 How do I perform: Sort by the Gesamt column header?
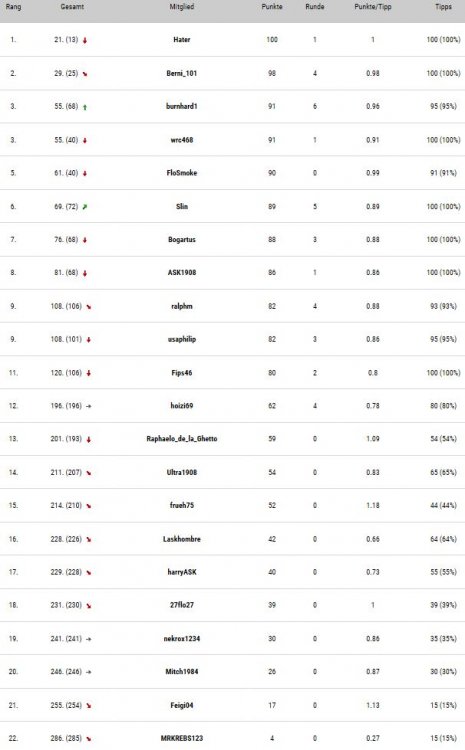pos(72,7)
